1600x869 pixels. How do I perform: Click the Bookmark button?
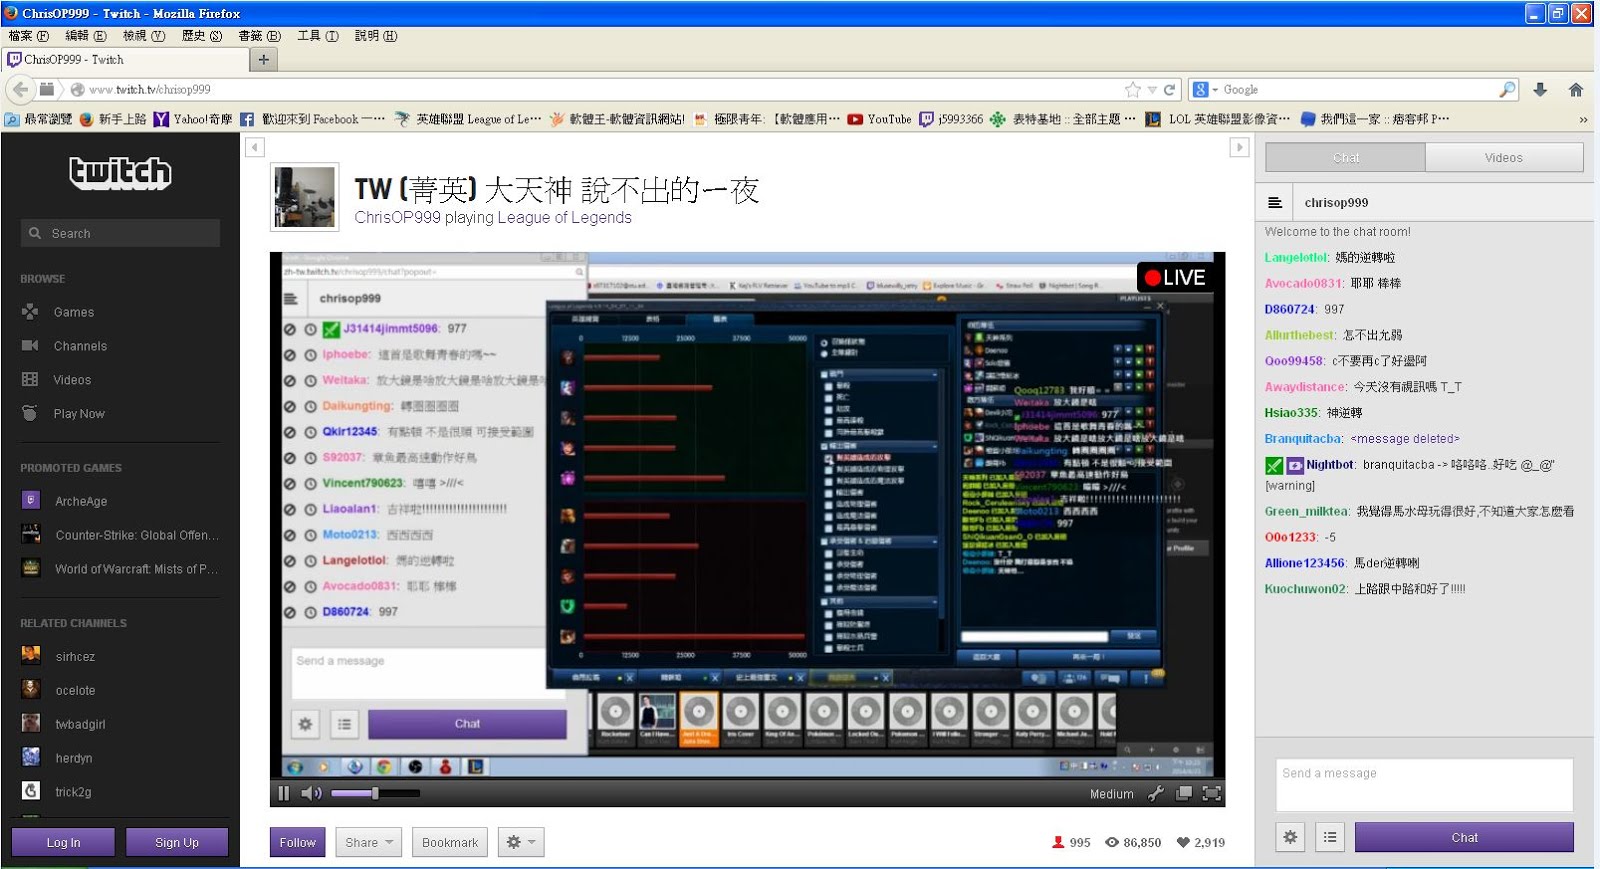coord(450,842)
